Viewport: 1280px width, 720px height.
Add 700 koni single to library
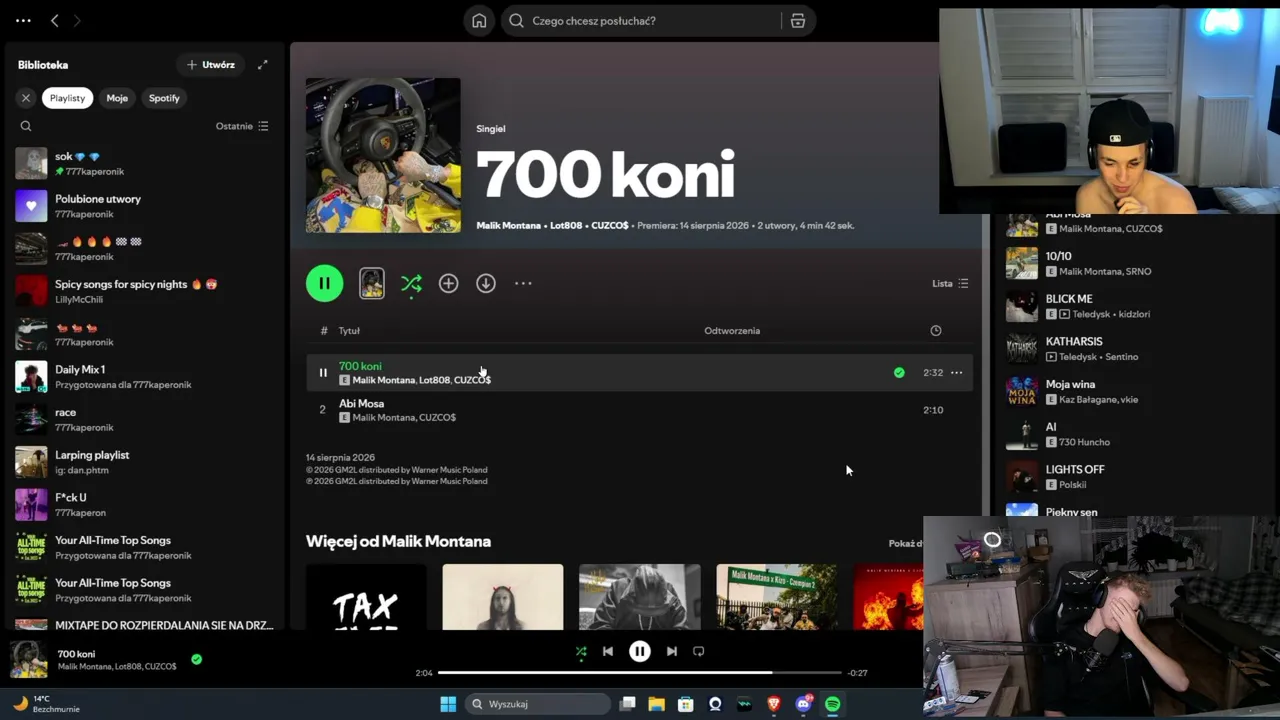click(448, 284)
